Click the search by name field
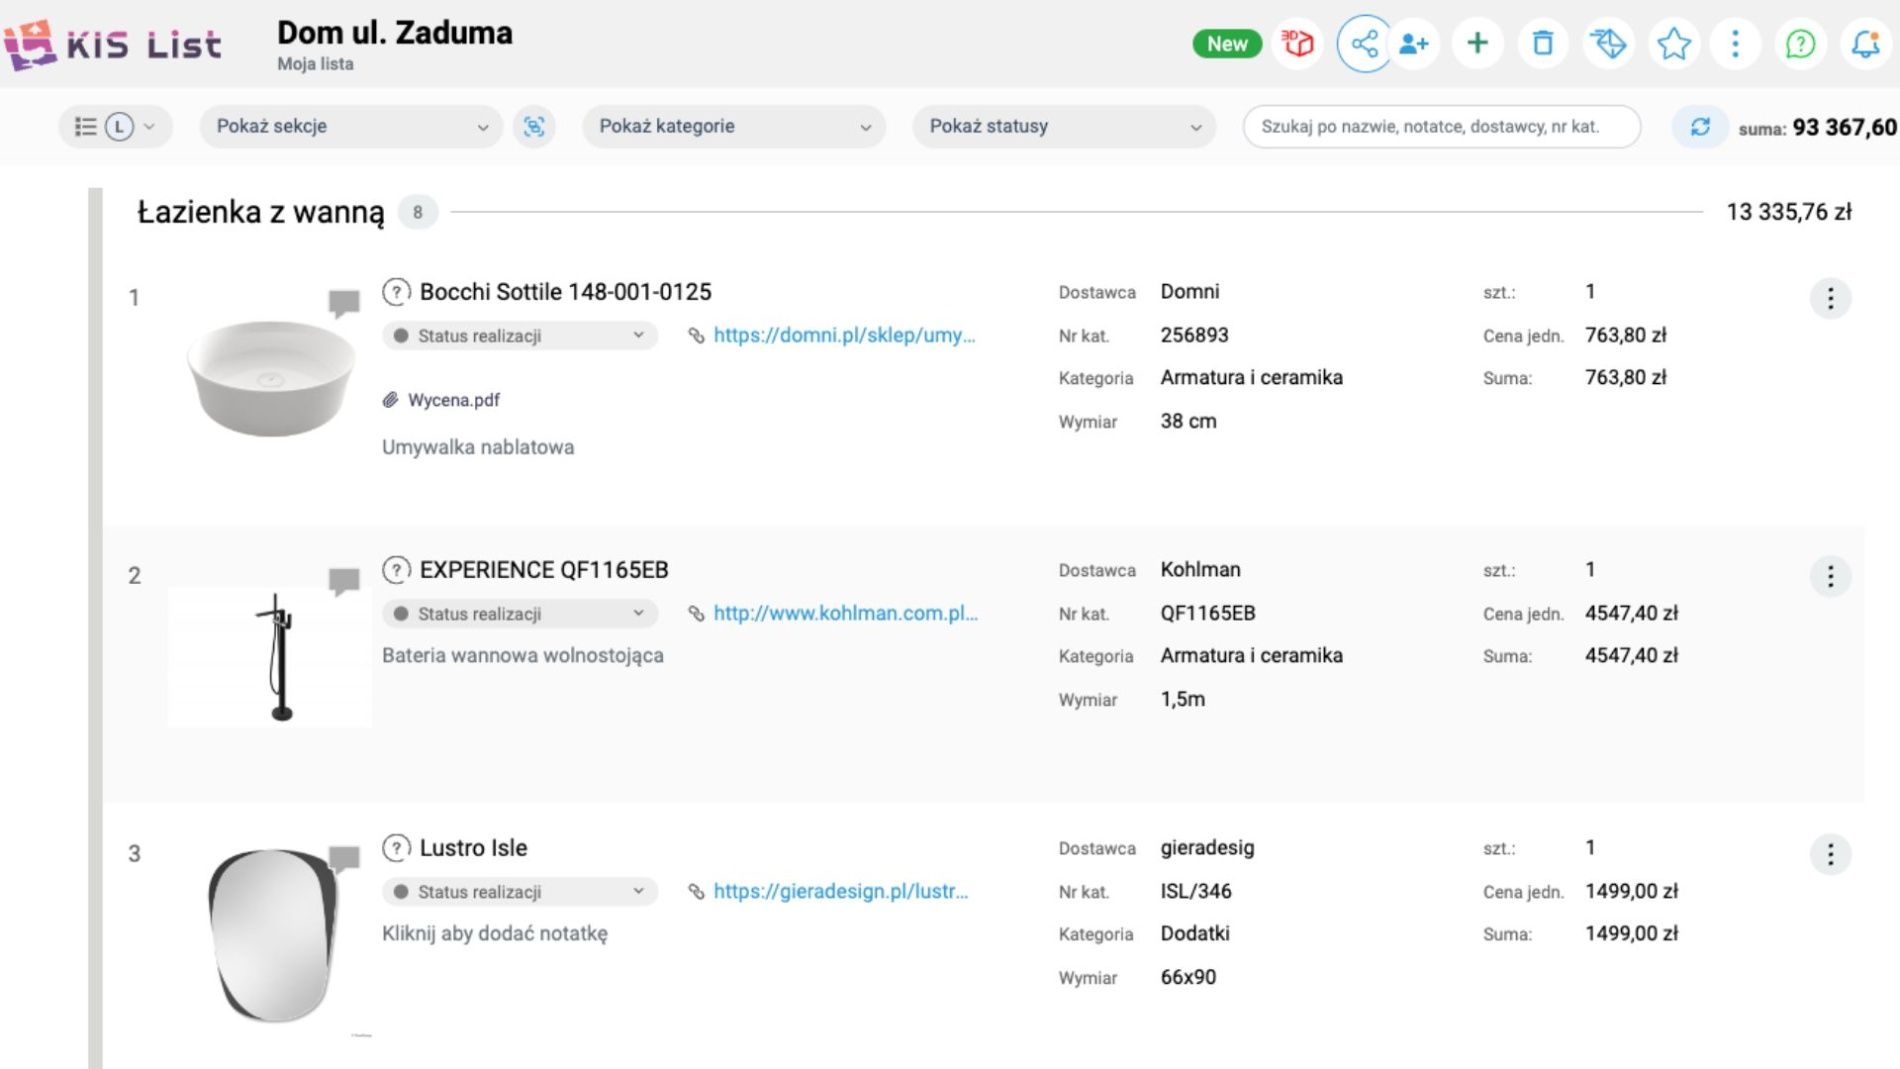Image resolution: width=1900 pixels, height=1069 pixels. pyautogui.click(x=1441, y=127)
